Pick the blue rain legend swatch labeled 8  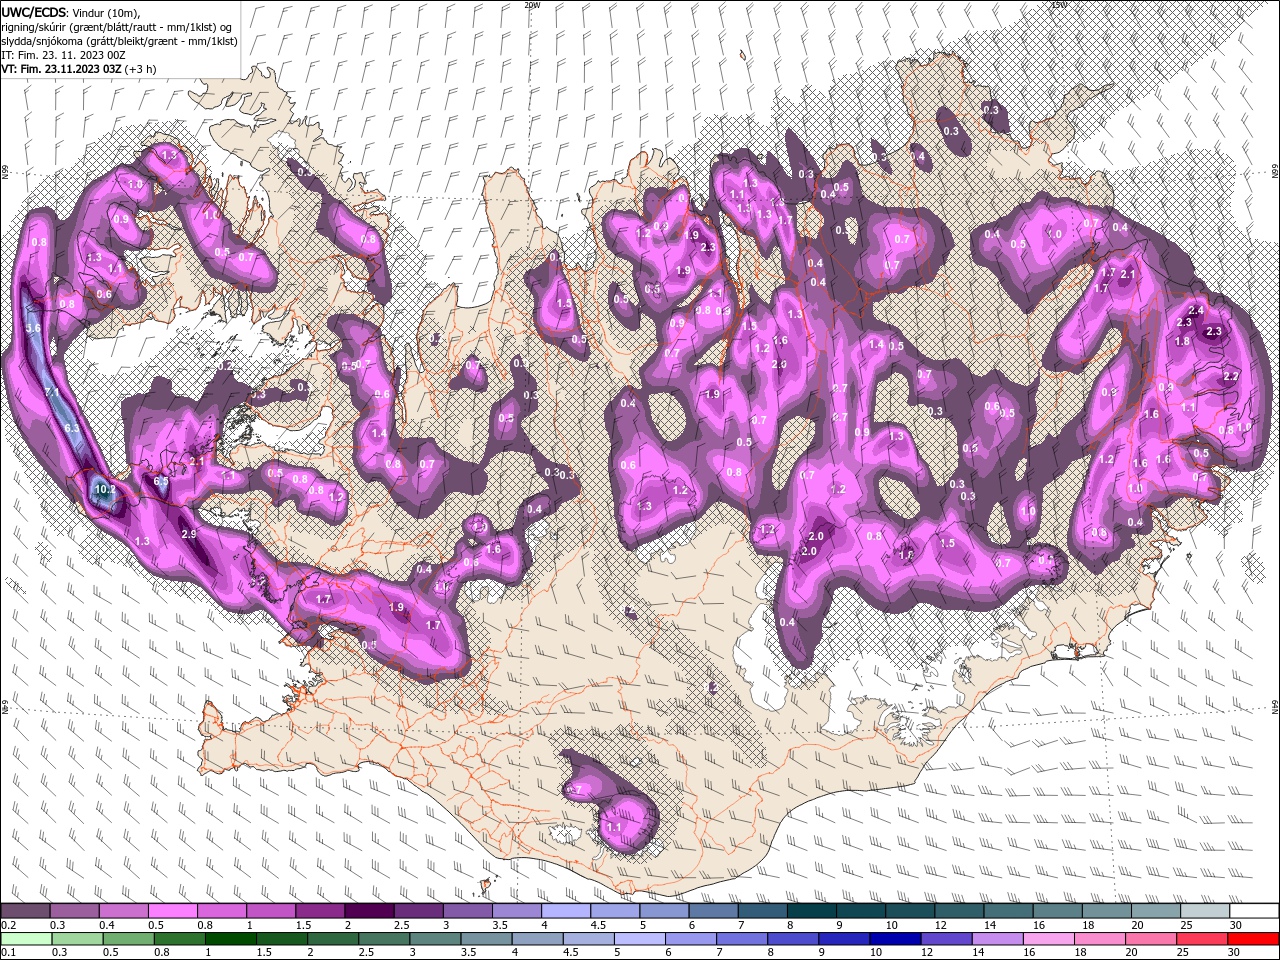792,939
